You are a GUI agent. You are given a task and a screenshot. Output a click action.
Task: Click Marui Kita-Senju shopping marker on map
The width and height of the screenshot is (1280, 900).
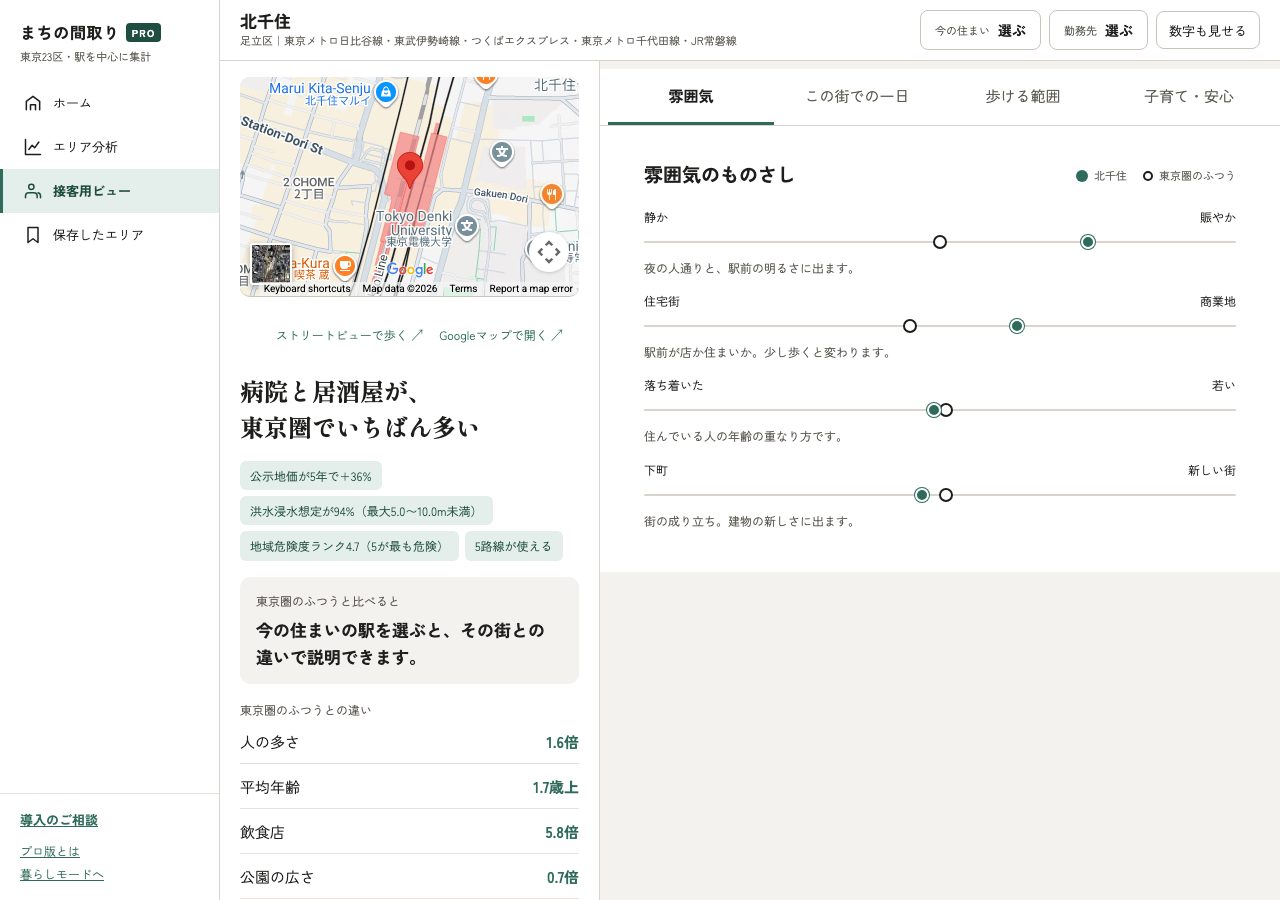tap(386, 93)
